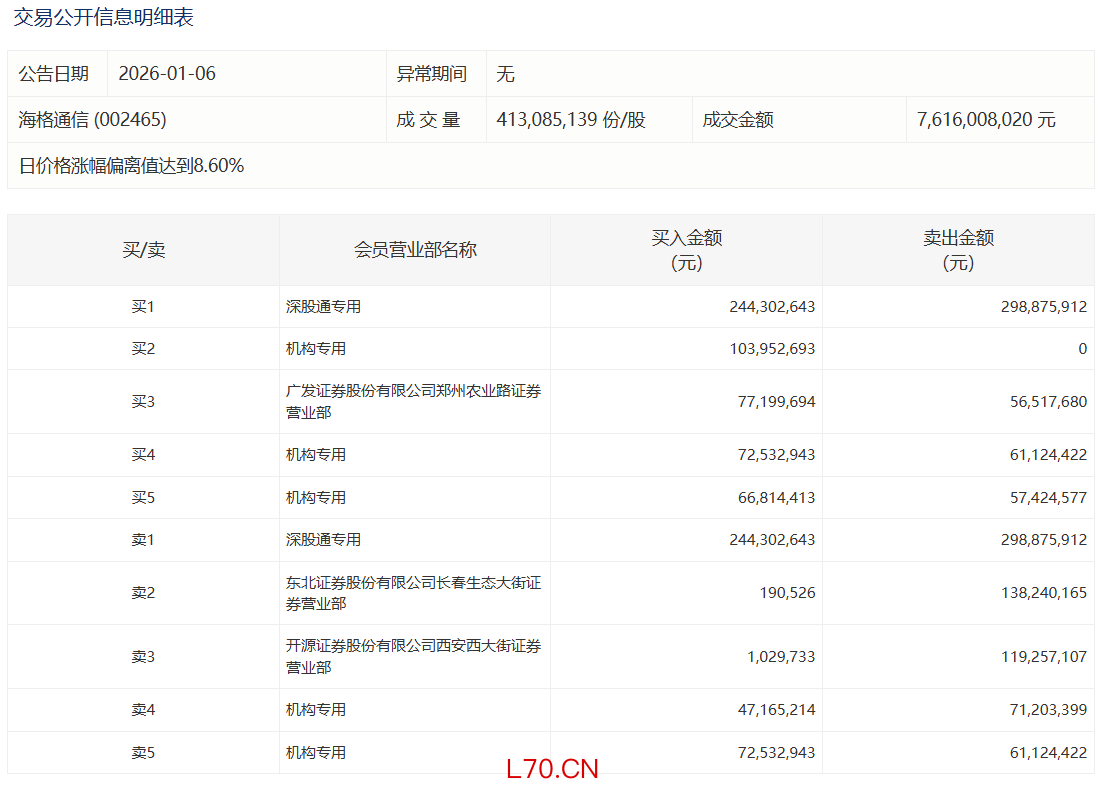The width and height of the screenshot is (1105, 789).
Task: Click the 会员营业部名称 column header
Action: 415,250
